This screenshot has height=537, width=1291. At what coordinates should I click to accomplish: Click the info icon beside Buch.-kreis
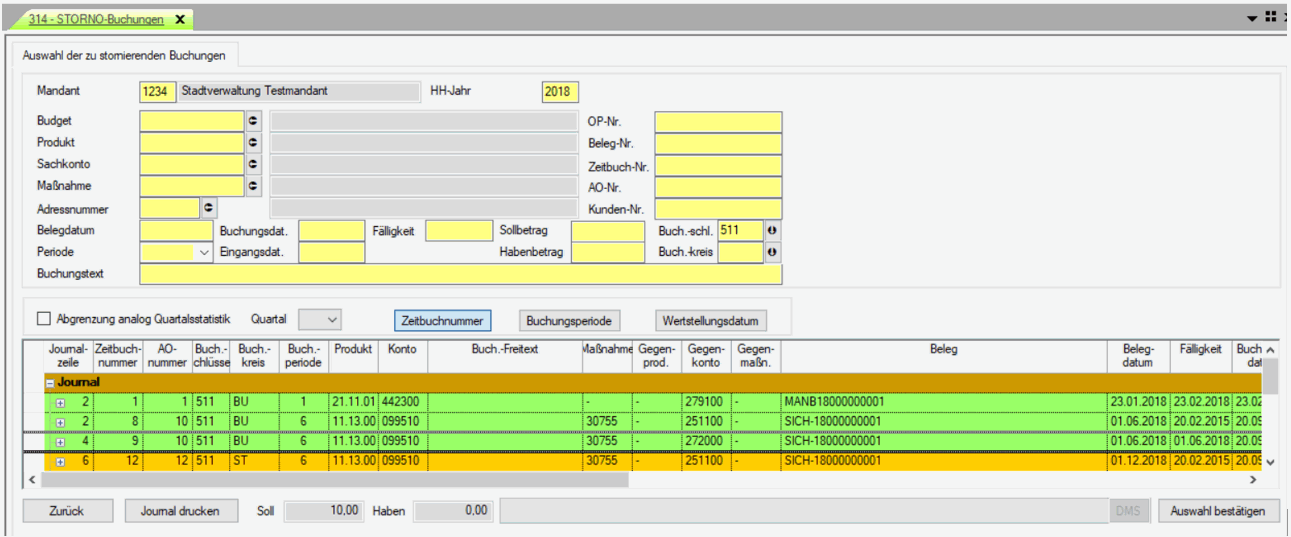coord(772,253)
